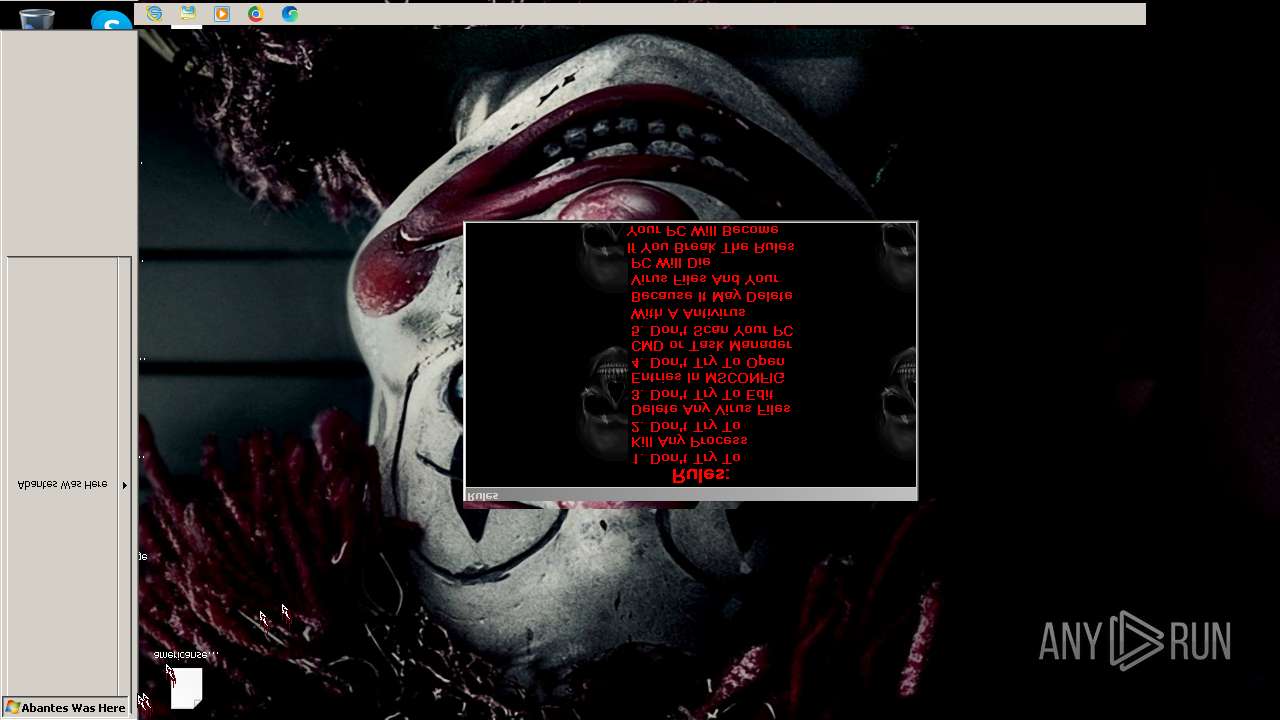Screen dimensions: 1280x720
Task: Launch the media player taskbar icon
Action: pyautogui.click(x=222, y=14)
